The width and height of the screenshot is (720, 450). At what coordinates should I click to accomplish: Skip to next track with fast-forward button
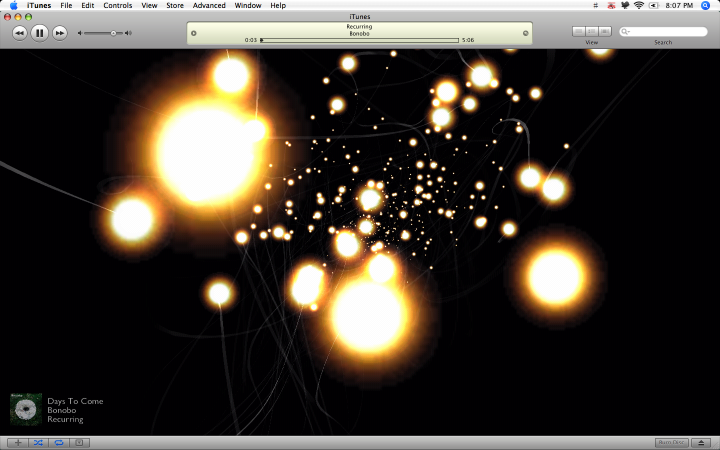tap(60, 33)
